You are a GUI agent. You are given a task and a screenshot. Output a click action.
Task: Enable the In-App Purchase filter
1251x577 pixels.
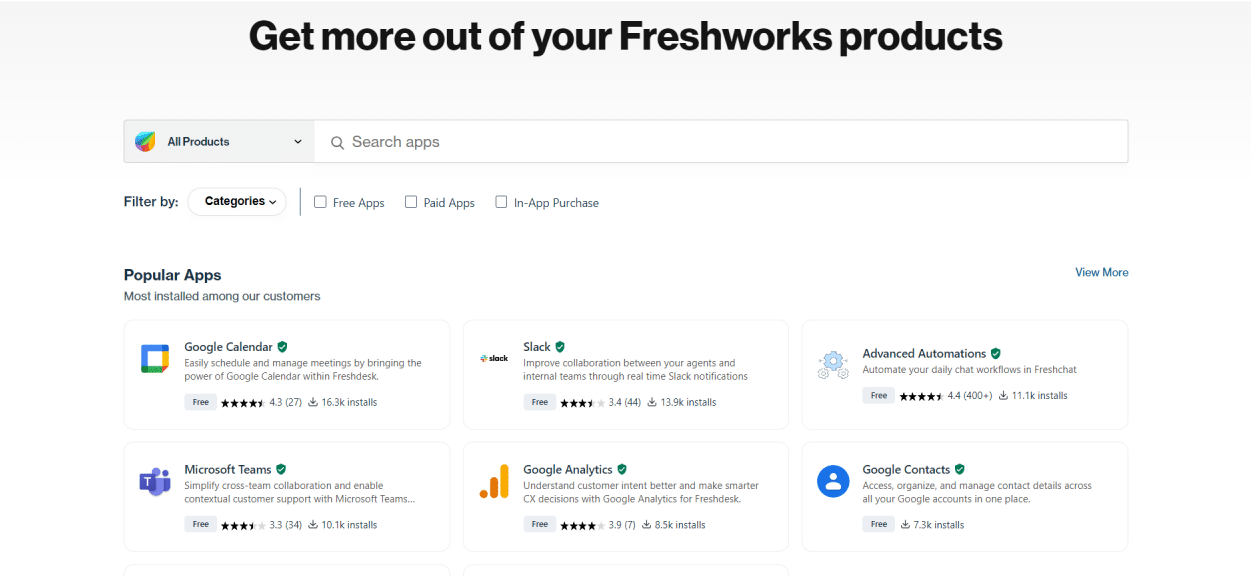(x=500, y=201)
